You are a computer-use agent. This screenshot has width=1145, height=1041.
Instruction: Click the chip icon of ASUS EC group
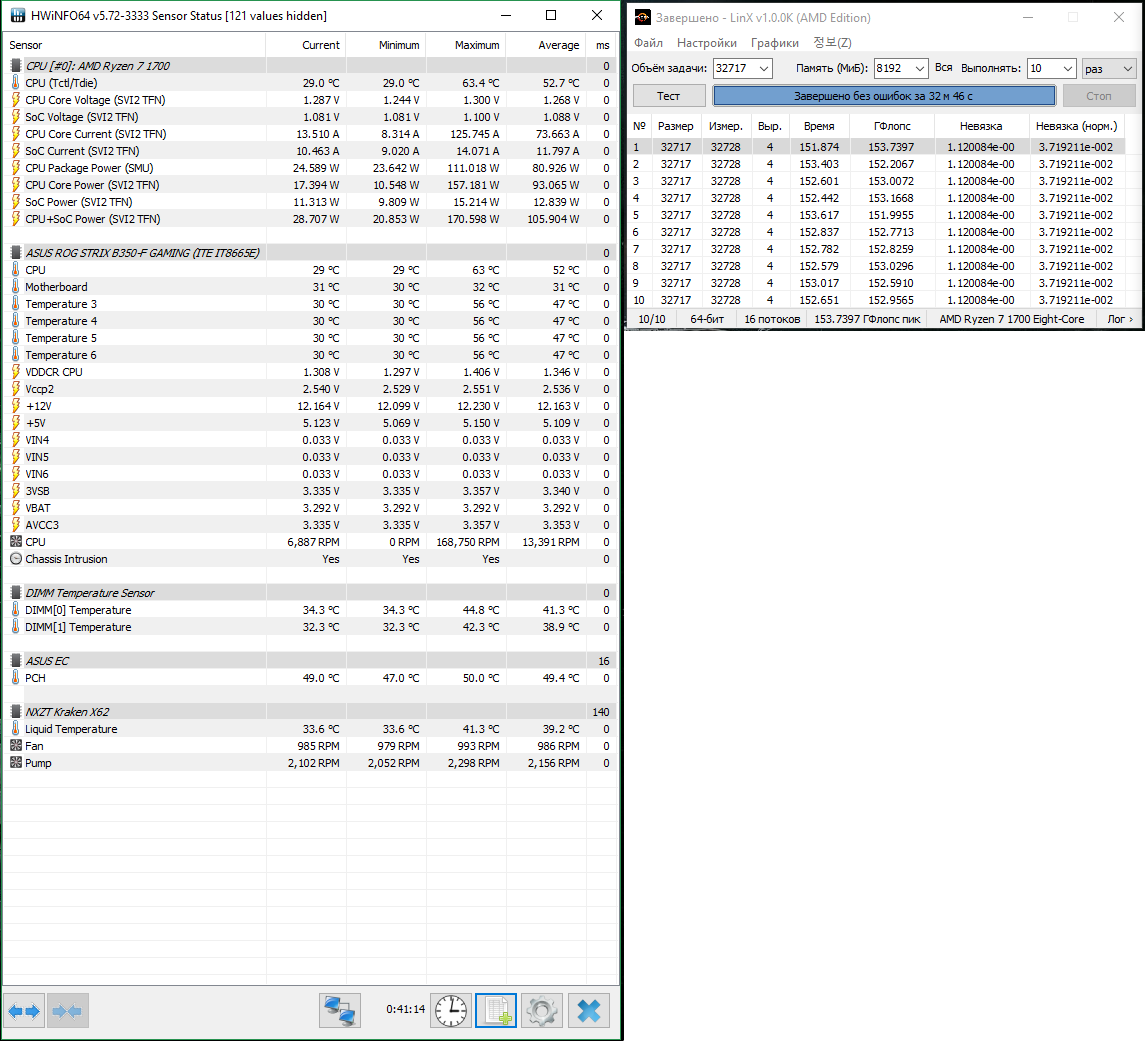pos(16,661)
